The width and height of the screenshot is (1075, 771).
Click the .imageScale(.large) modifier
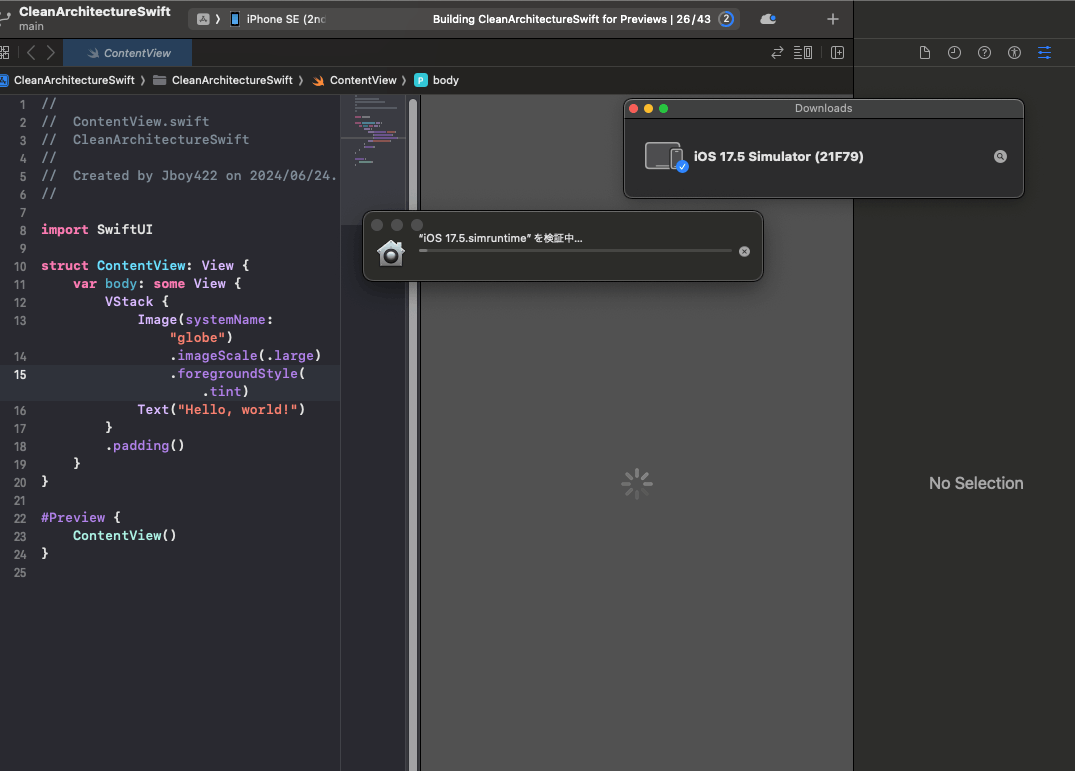tap(245, 355)
